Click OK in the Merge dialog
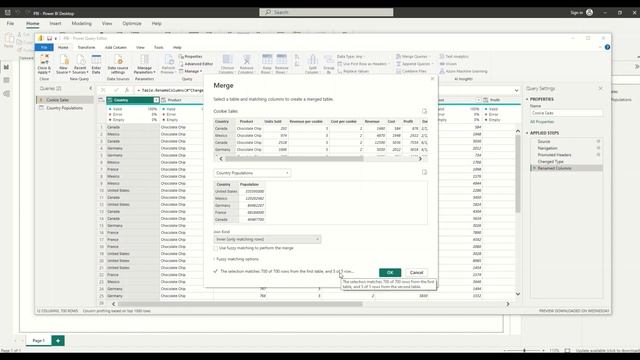The width and height of the screenshot is (640, 360). (x=390, y=272)
